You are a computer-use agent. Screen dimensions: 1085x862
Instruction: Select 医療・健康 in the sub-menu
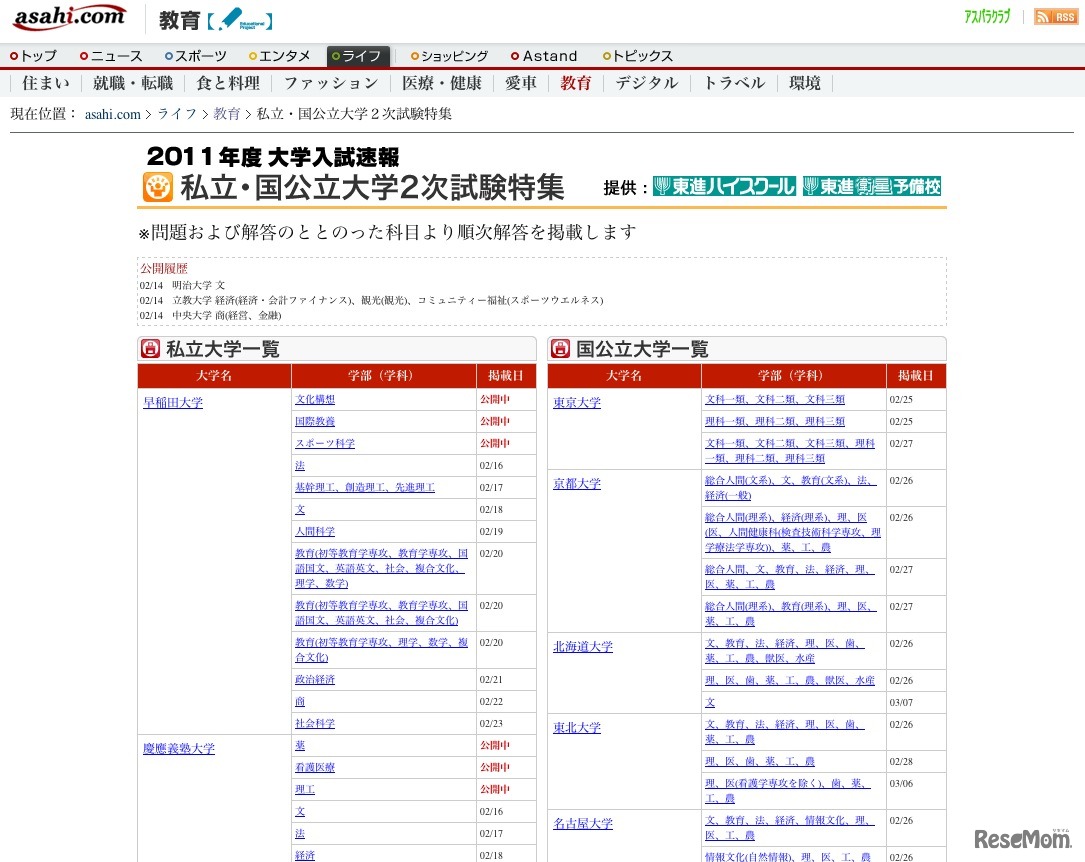[441, 83]
